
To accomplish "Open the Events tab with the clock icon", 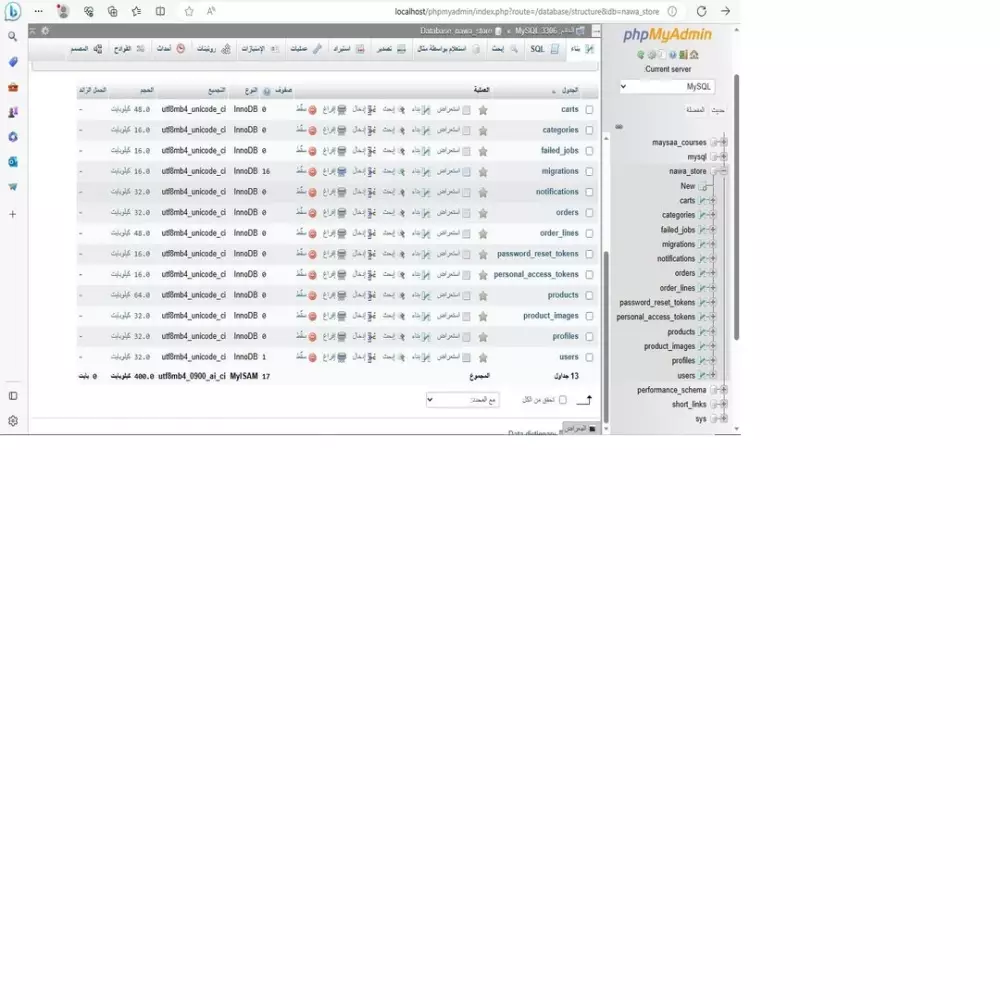I will 171,49.
